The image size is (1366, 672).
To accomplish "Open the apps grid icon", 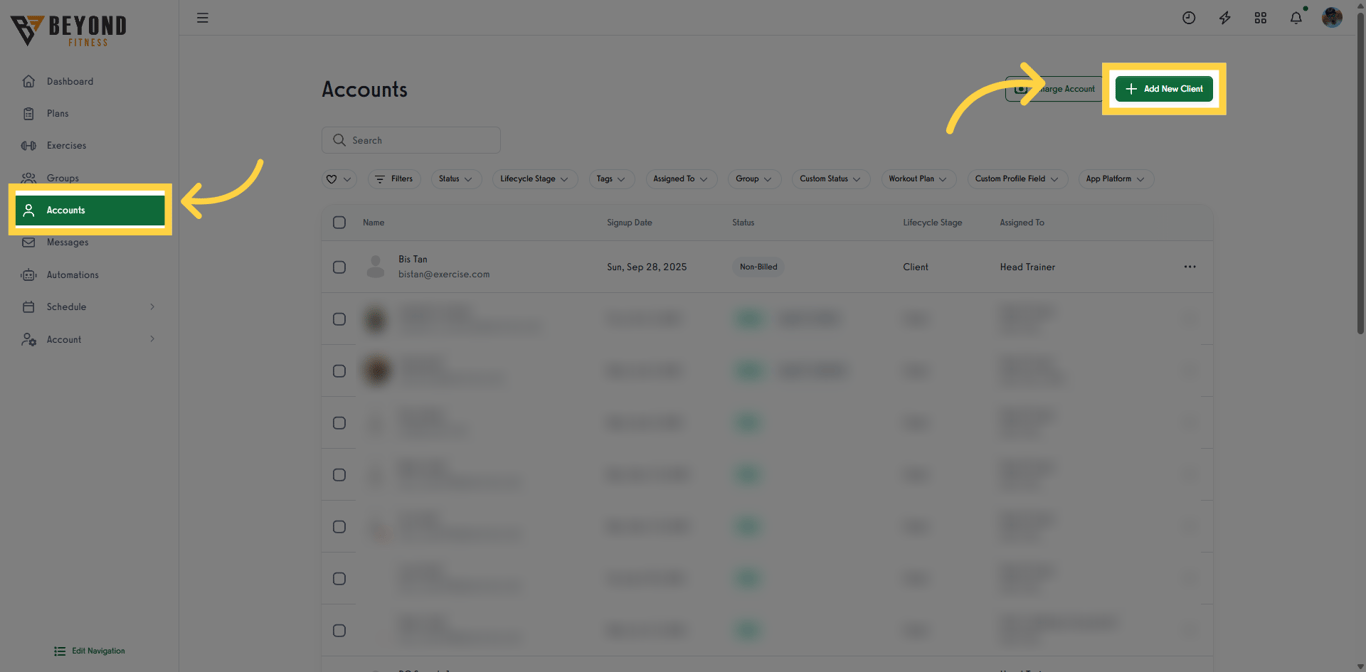I will 1260,17.
